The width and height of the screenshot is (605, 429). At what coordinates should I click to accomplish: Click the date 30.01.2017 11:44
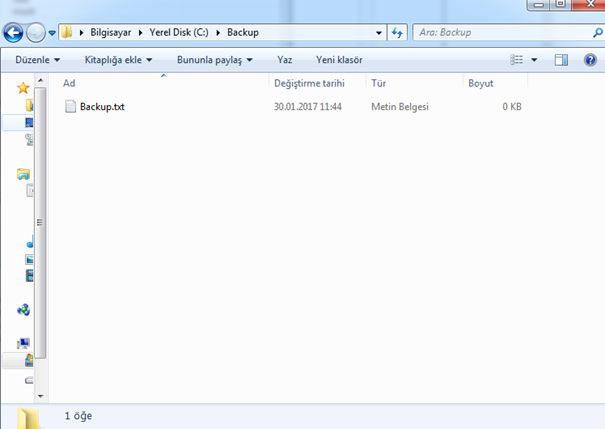pyautogui.click(x=308, y=107)
